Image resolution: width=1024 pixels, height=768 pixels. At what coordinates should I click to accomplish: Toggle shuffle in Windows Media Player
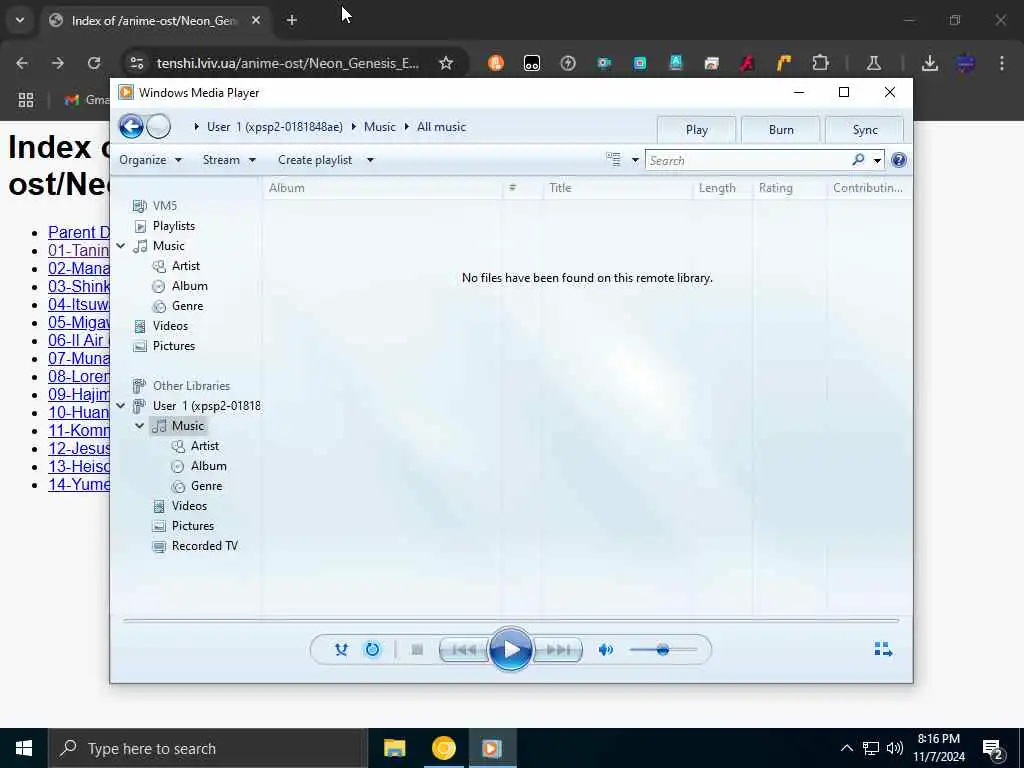(341, 650)
